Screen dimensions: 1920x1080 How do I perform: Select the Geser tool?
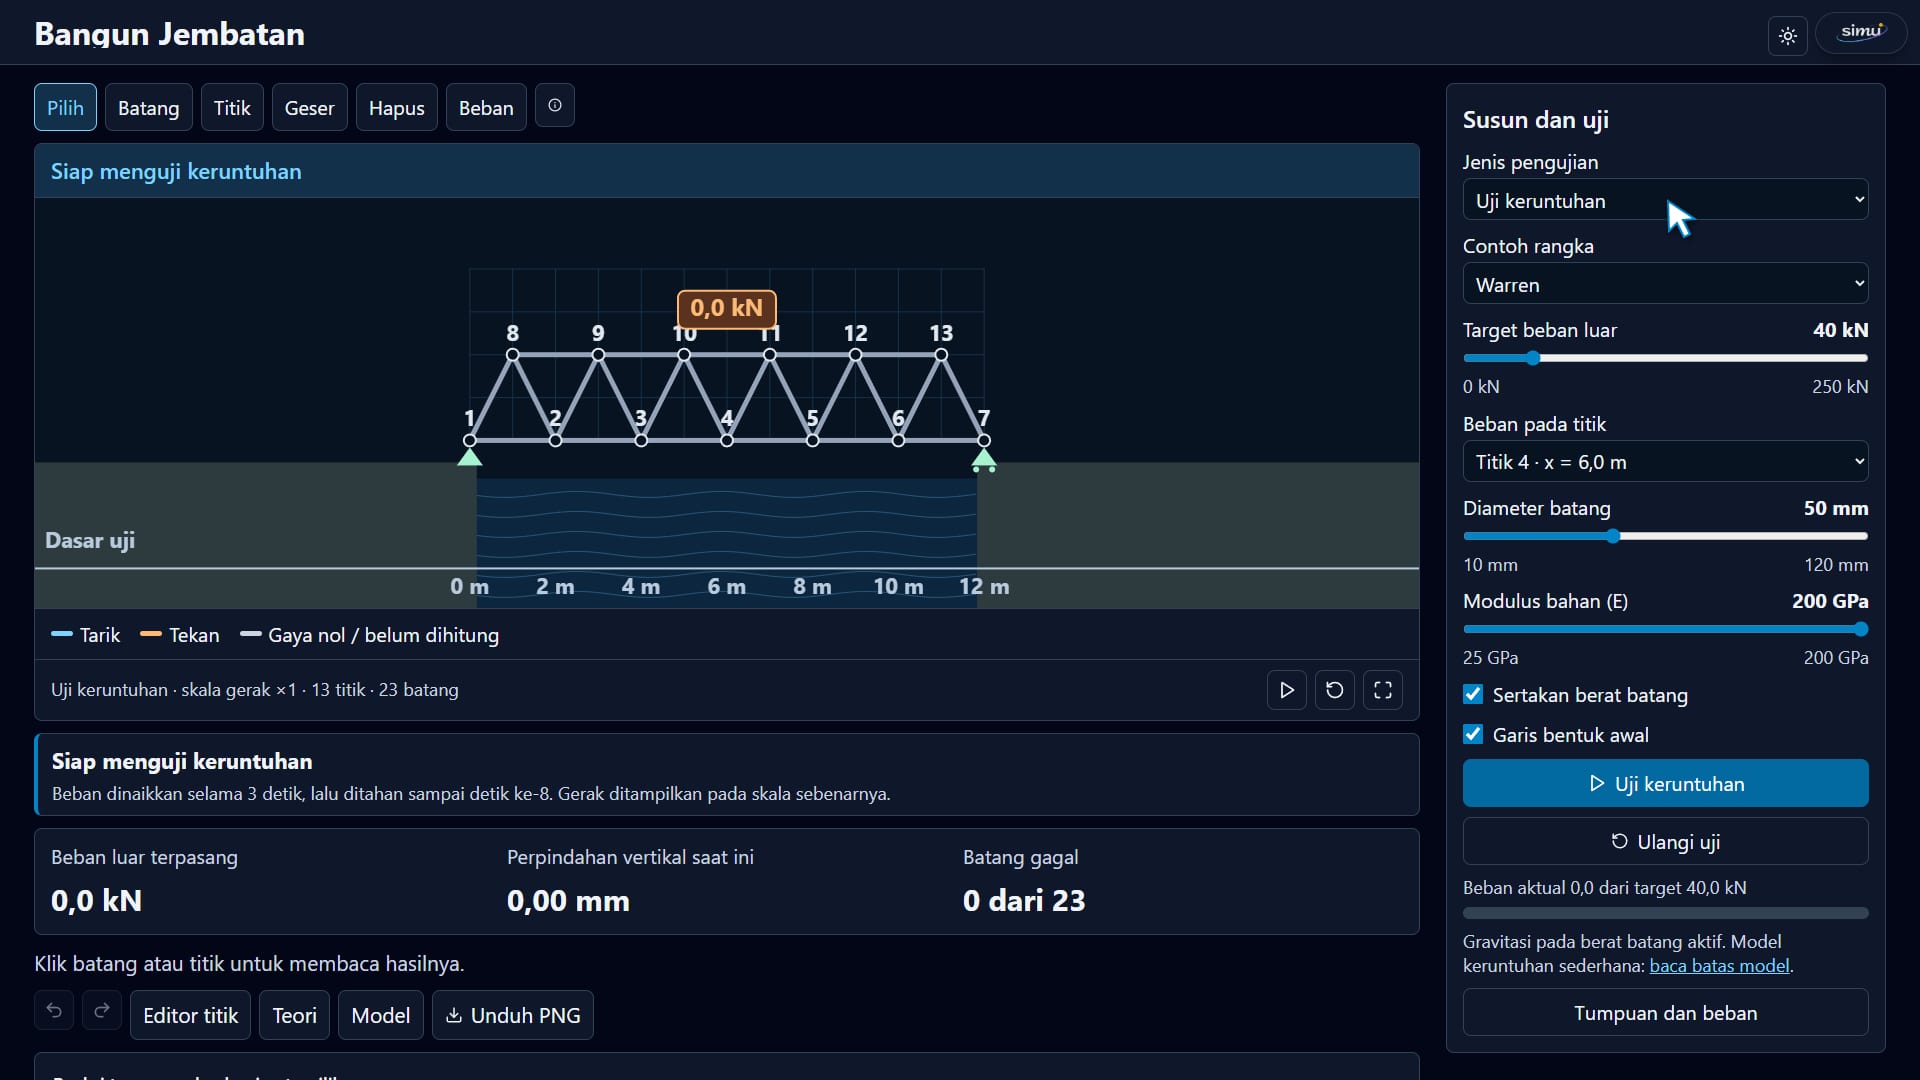point(310,107)
